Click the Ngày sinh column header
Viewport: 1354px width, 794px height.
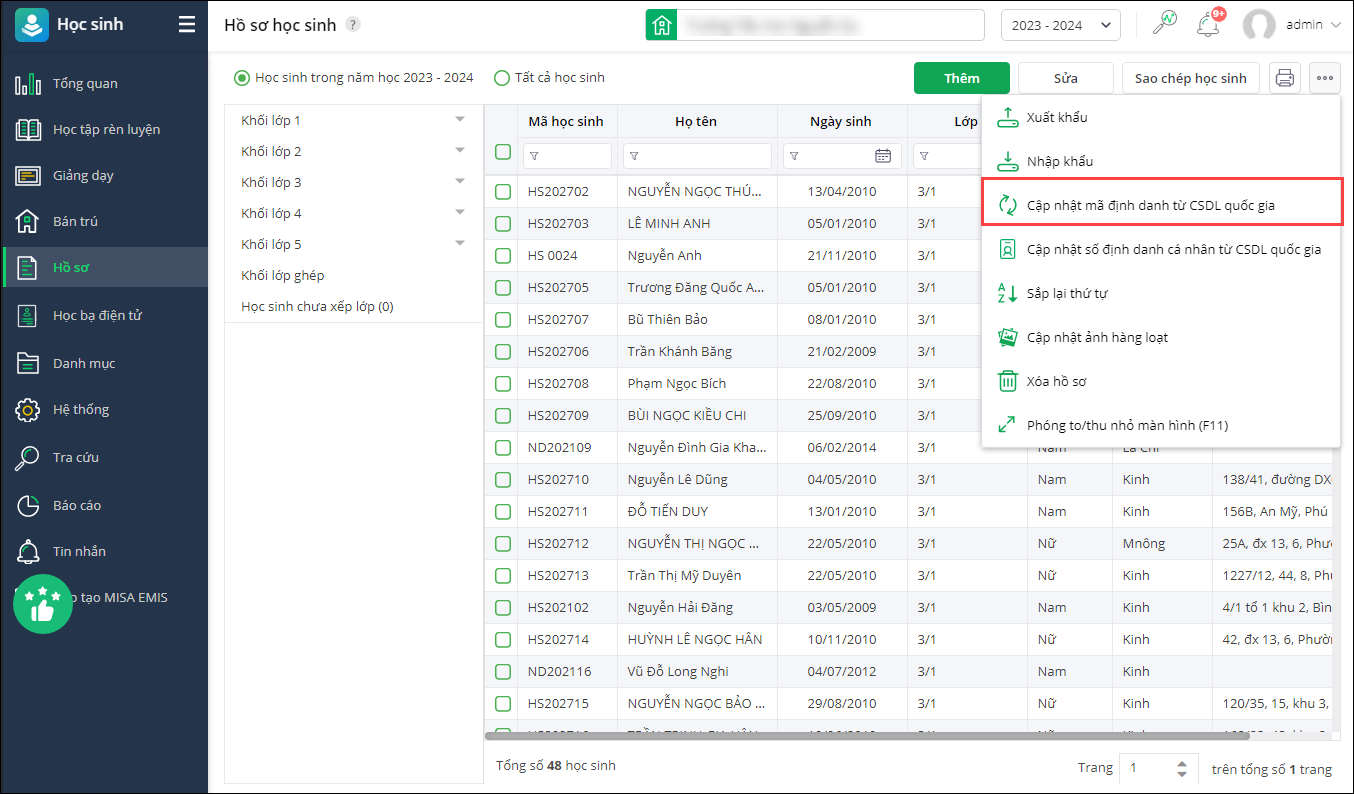pyautogui.click(x=841, y=121)
